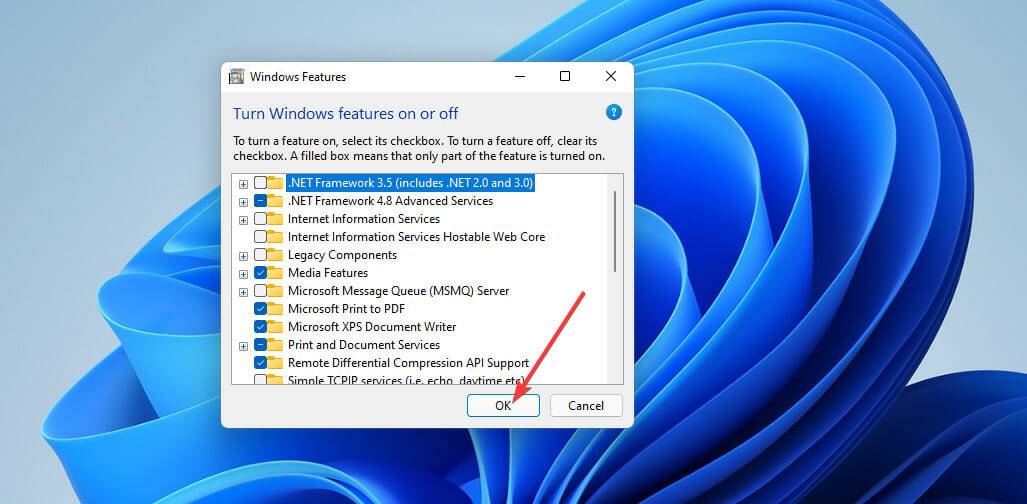
Task: Select the '.NET Framework 3.5 (includes .NET 2.0 and 3.0)' label
Action: pyautogui.click(x=411, y=183)
